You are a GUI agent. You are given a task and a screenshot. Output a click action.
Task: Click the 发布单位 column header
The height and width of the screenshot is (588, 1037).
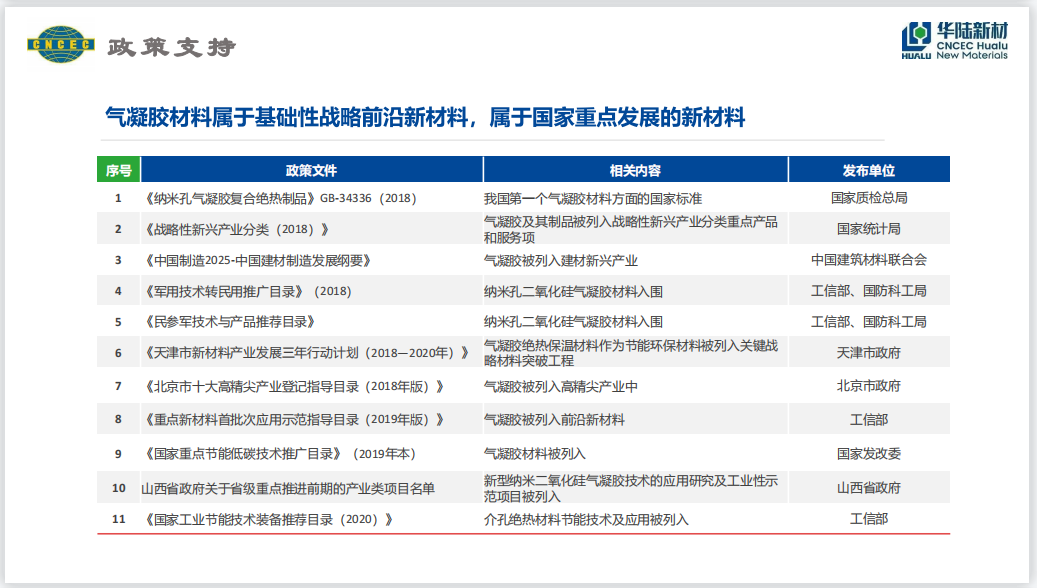tap(868, 170)
